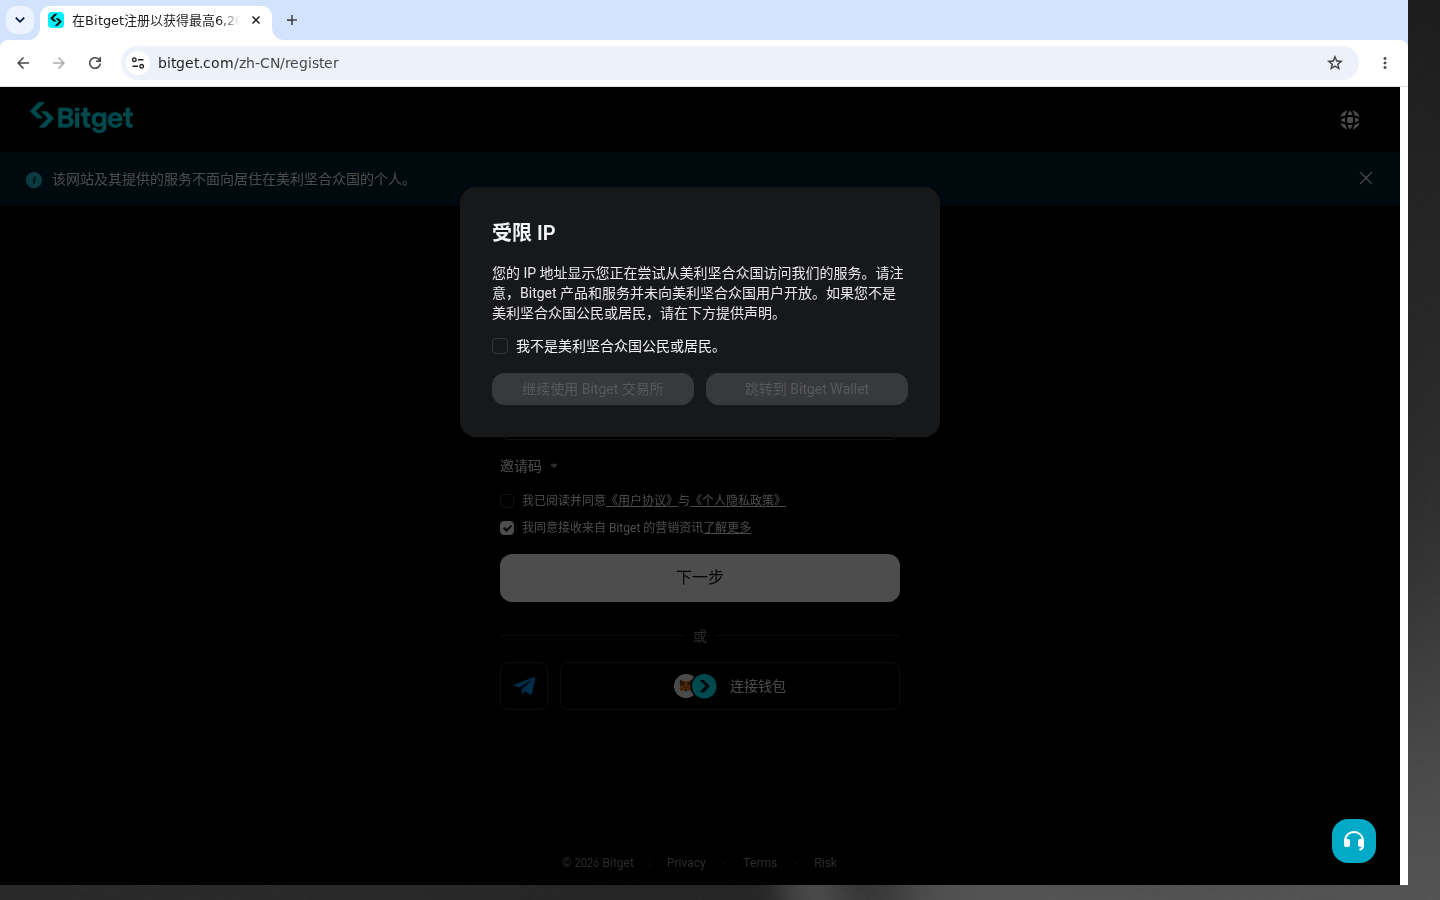Click the info icon in the notice banner
This screenshot has height=900, width=1440.
pos(34,180)
